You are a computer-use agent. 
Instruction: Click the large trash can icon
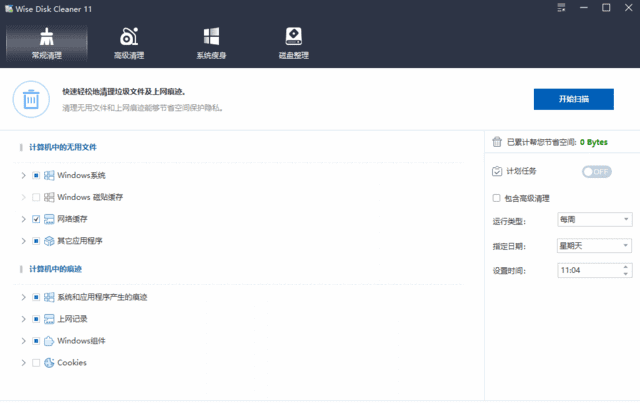pyautogui.click(x=31, y=99)
